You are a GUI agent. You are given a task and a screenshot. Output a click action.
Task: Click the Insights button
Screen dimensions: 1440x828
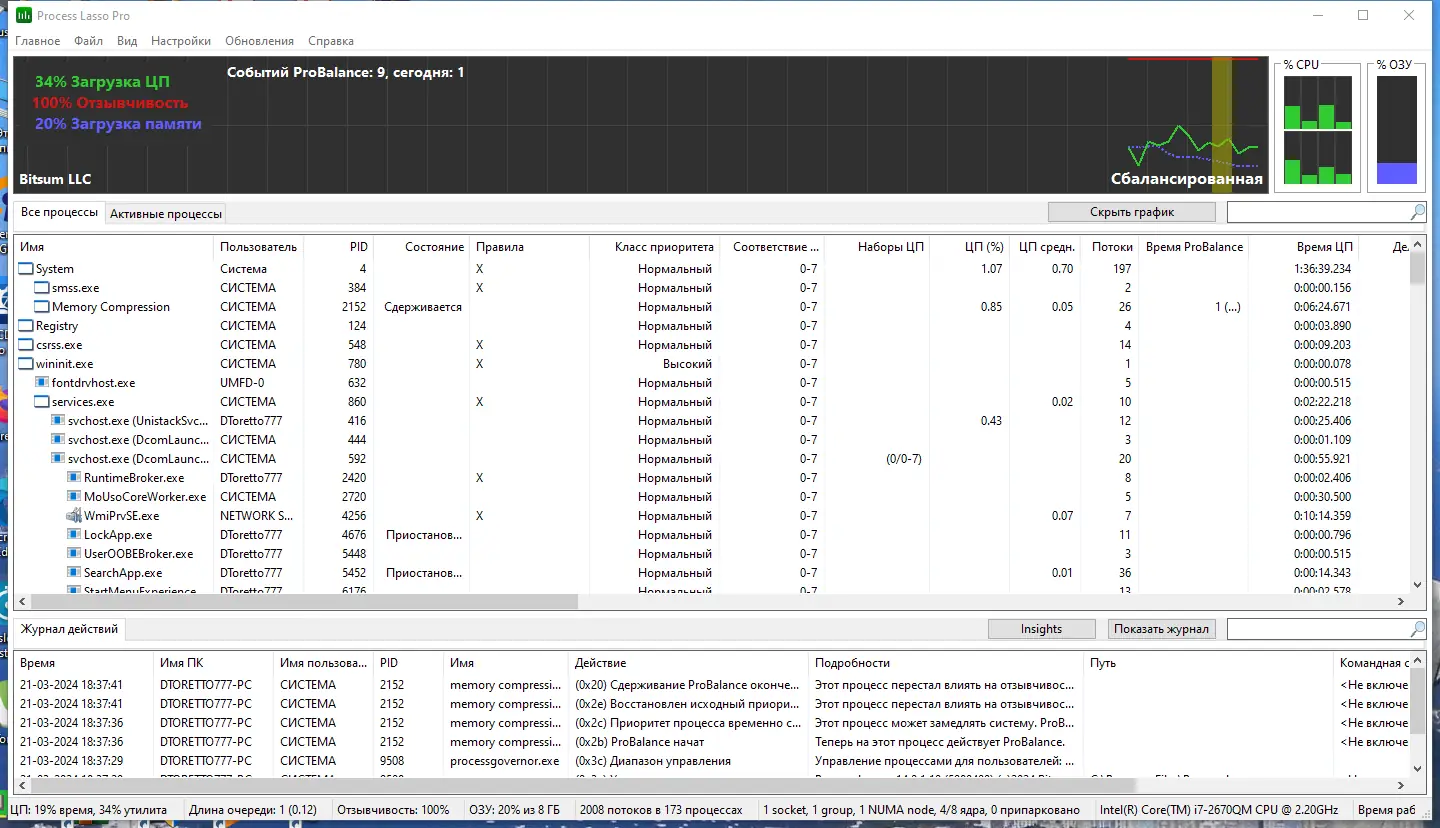1041,629
